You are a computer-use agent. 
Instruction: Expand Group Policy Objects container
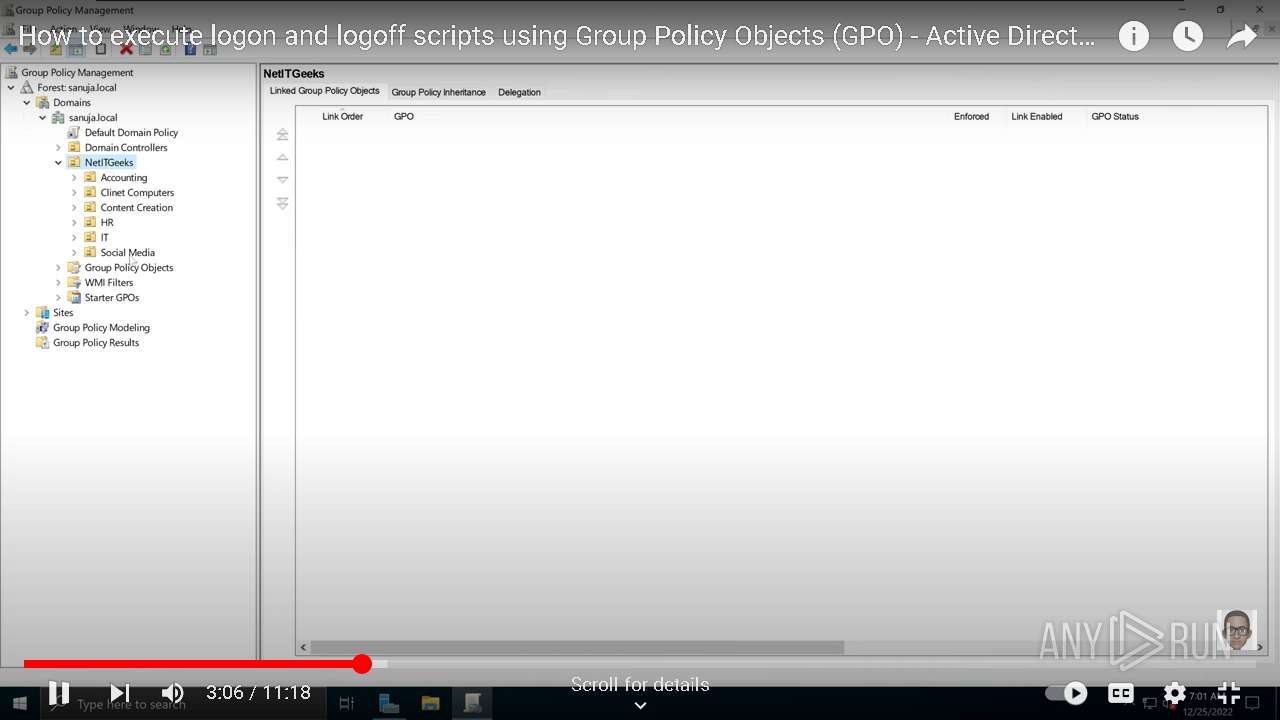pyautogui.click(x=58, y=268)
